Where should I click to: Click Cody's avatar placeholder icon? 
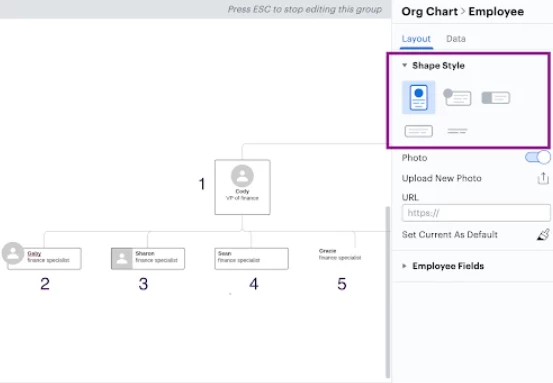242,176
